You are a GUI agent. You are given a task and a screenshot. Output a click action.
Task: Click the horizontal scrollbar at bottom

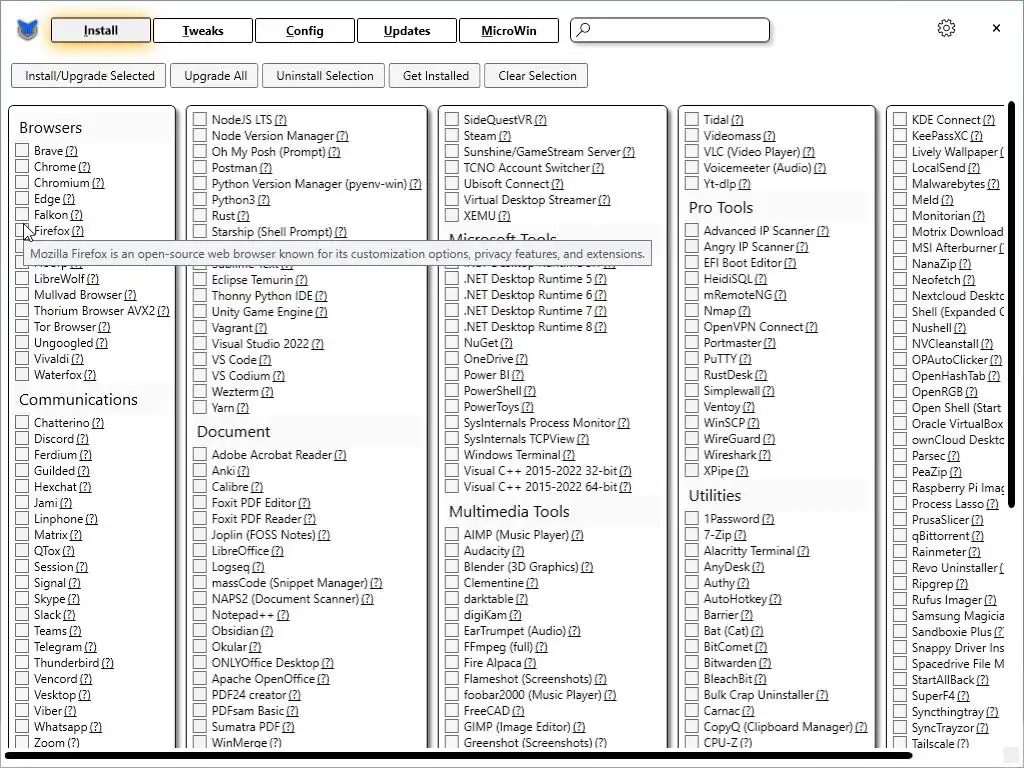[x=457, y=756]
